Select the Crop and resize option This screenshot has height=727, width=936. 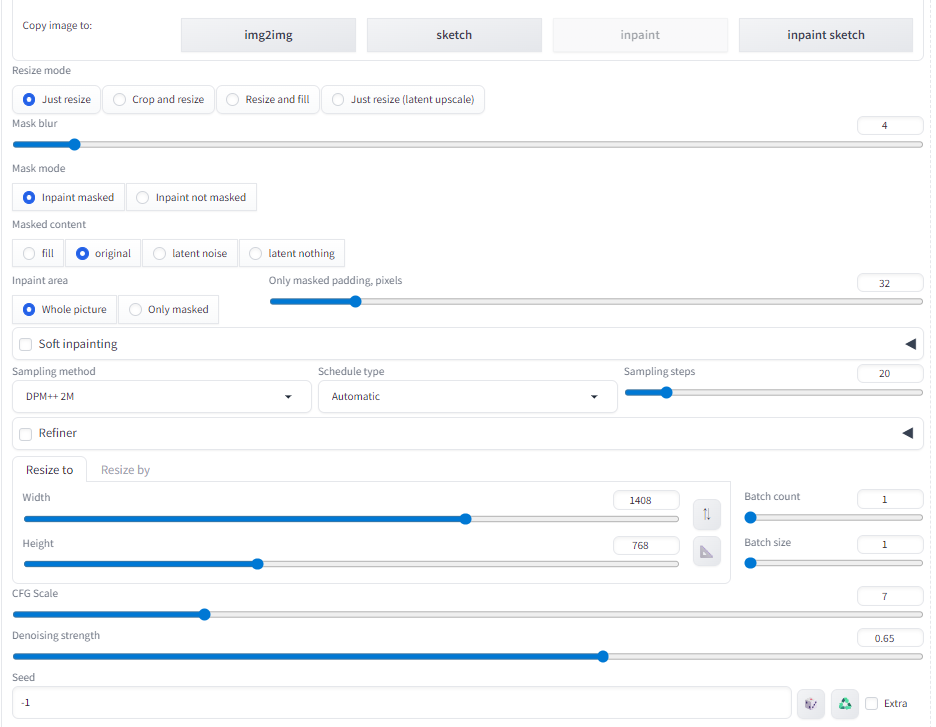[158, 100]
